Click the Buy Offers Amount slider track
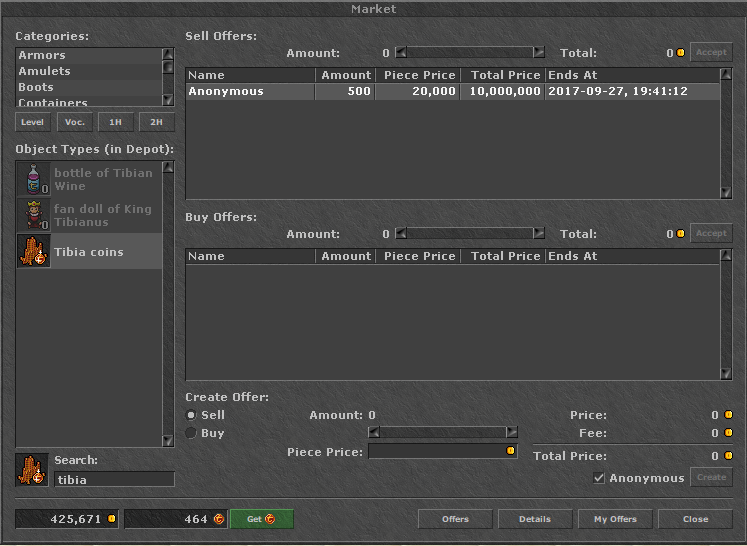Viewport: 747px width, 546px height. (470, 233)
